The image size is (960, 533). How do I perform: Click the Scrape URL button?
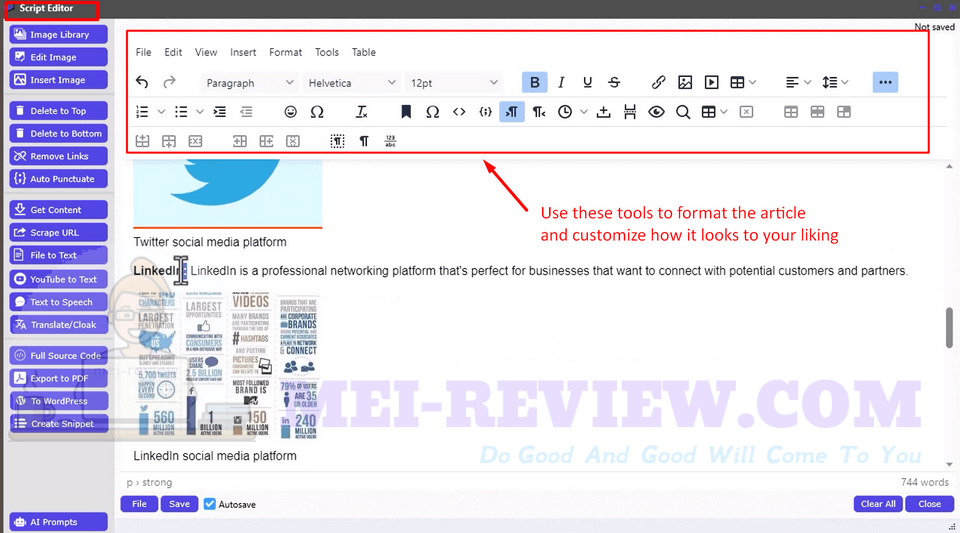click(x=59, y=233)
